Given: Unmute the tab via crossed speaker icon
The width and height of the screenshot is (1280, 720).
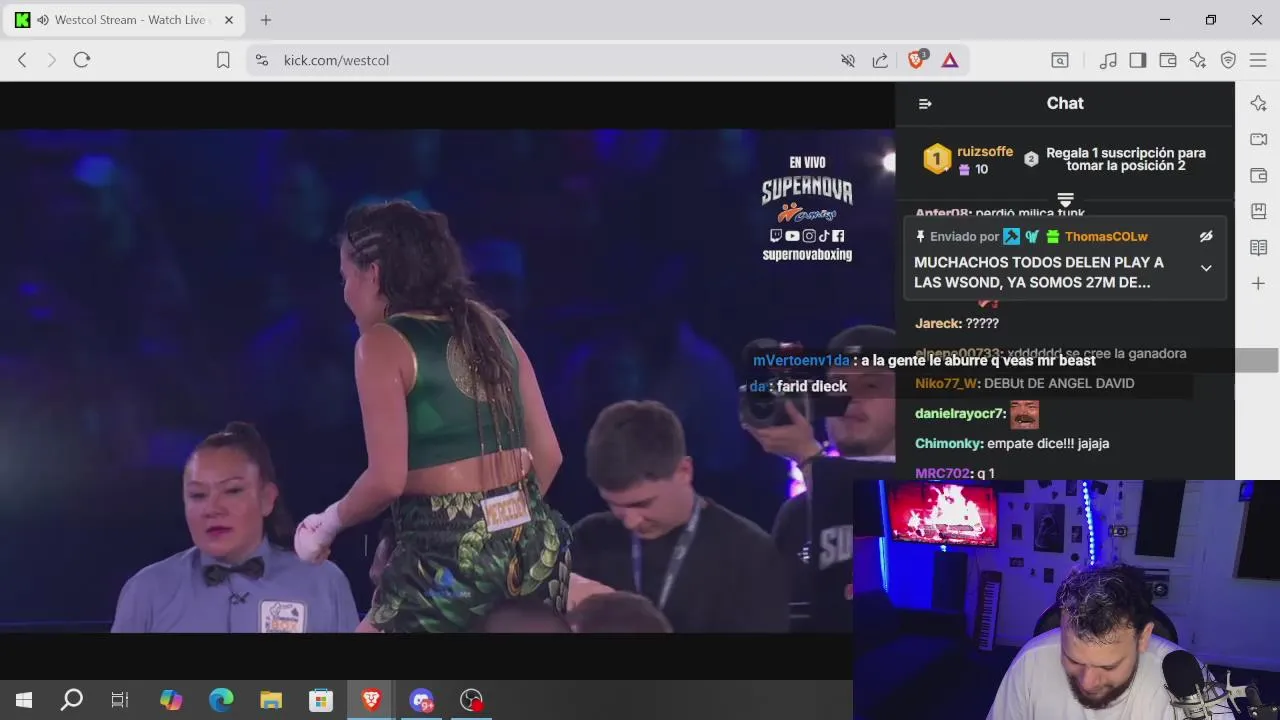Looking at the screenshot, I should [x=848, y=60].
